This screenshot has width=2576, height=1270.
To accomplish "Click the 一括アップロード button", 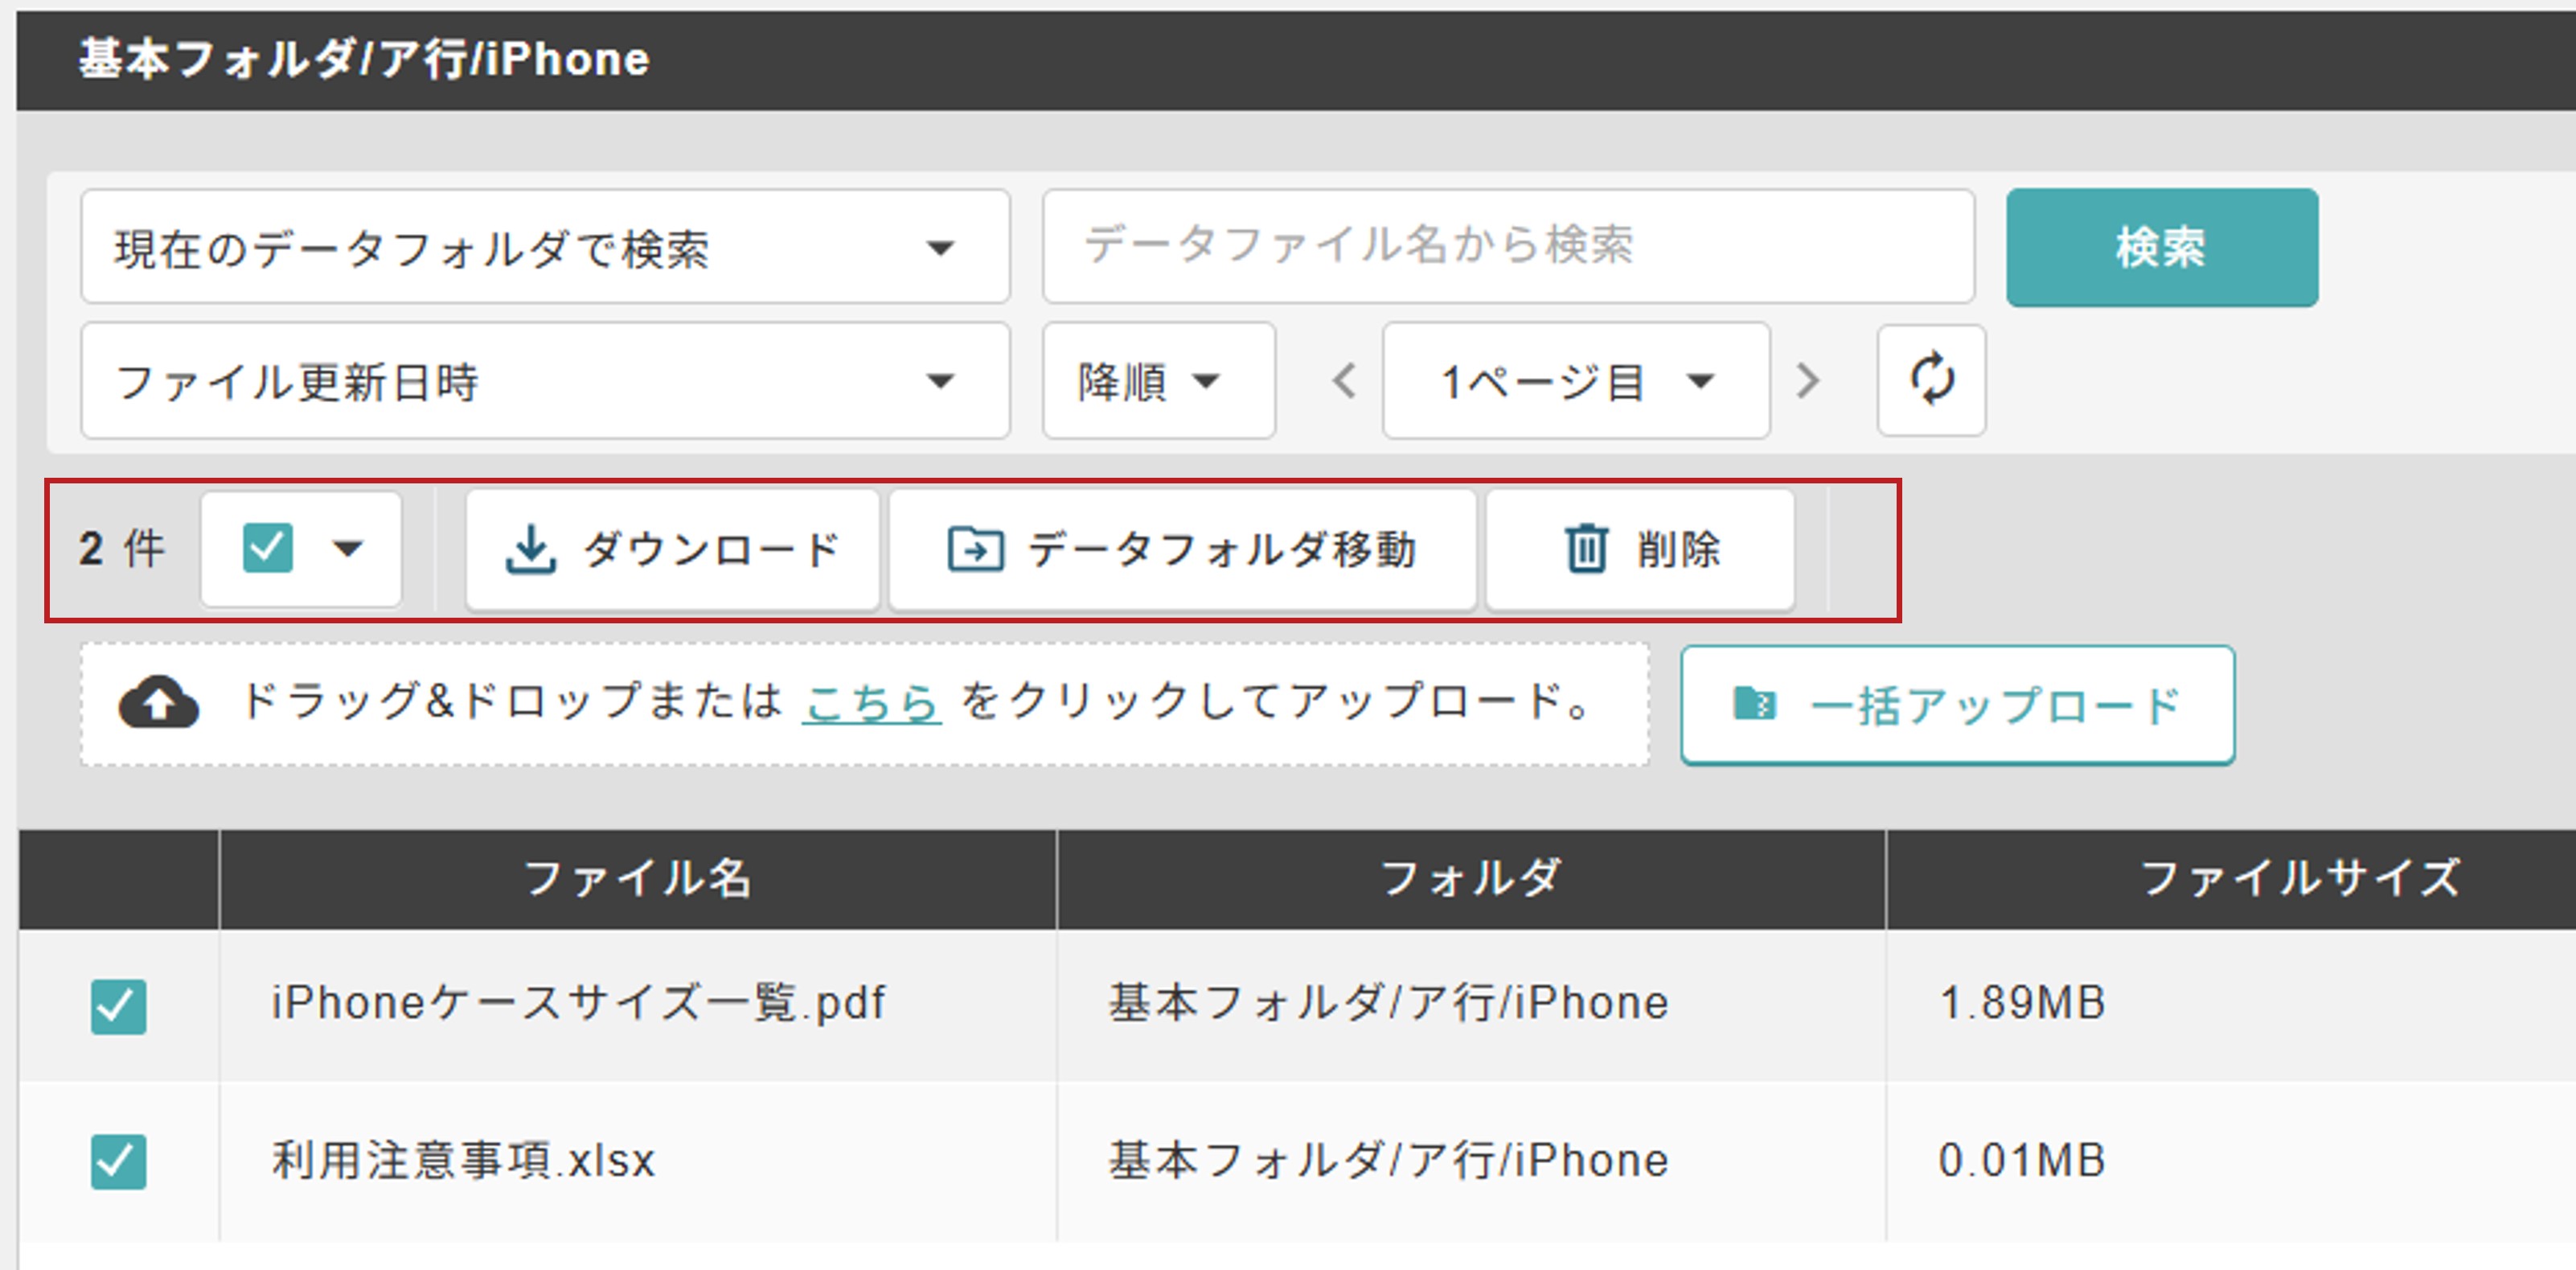I will coord(1958,705).
